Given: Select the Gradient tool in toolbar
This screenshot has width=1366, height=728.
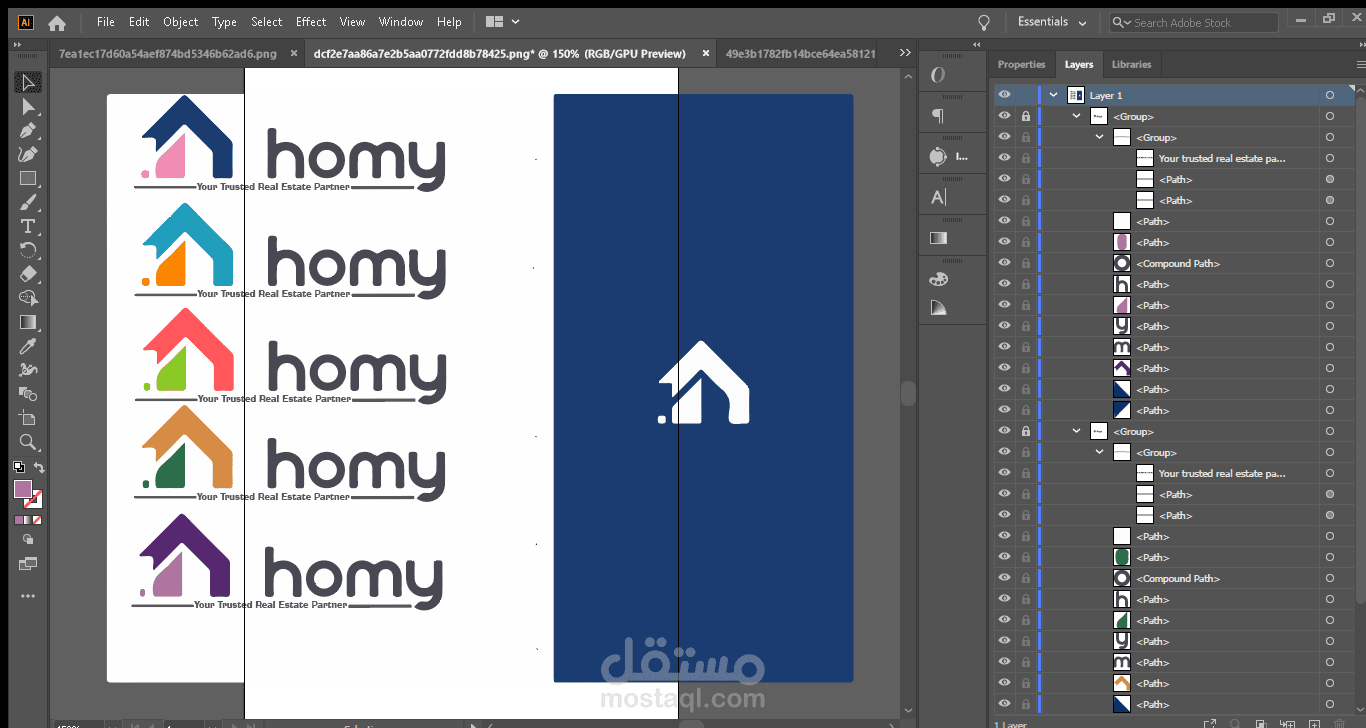Looking at the screenshot, I should [28, 323].
